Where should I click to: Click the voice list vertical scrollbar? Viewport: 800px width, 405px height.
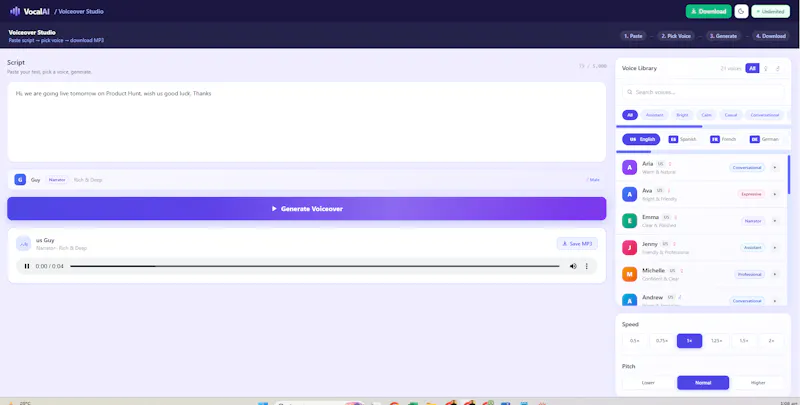(x=789, y=174)
